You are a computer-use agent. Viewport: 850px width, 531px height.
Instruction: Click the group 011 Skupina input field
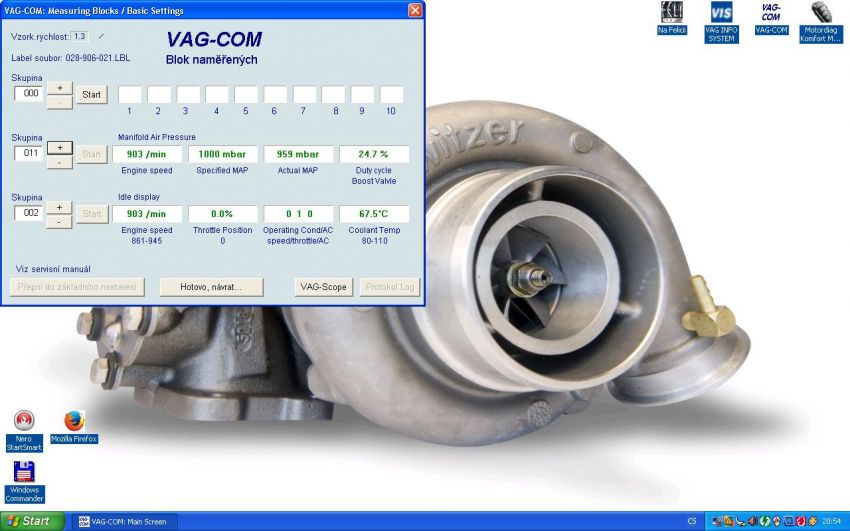click(x=29, y=153)
